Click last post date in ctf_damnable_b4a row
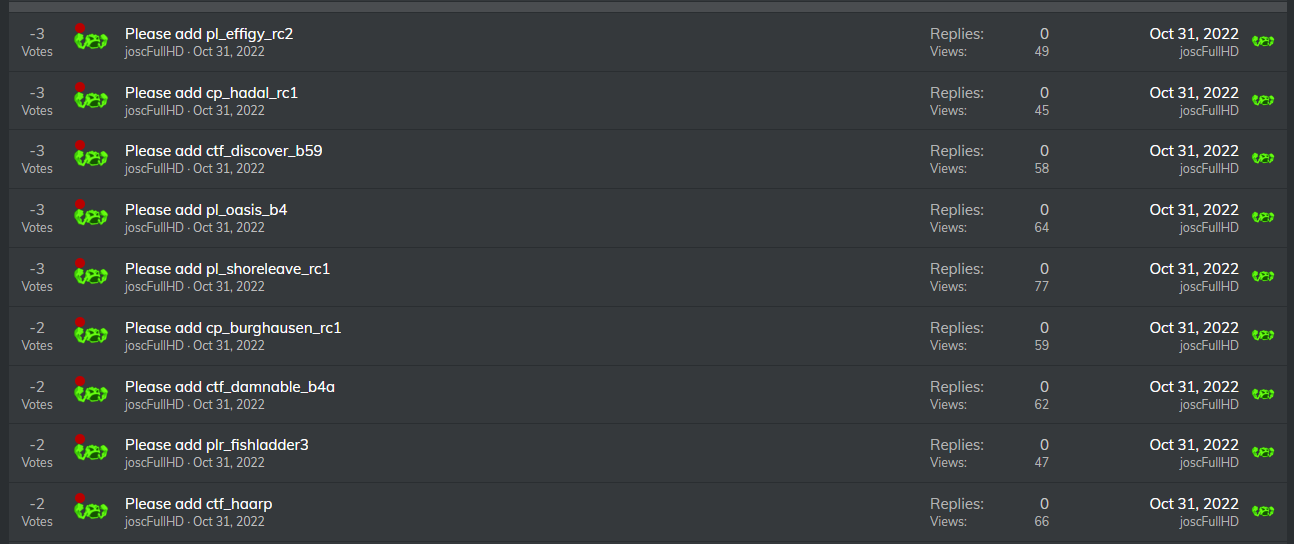 [1194, 386]
